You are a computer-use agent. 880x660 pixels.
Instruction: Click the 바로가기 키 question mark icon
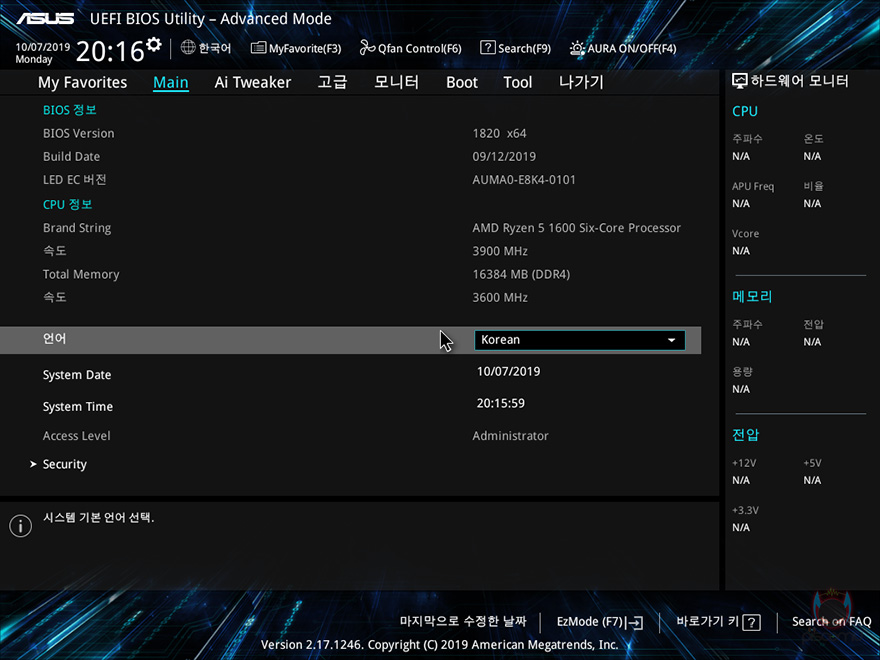tap(751, 622)
